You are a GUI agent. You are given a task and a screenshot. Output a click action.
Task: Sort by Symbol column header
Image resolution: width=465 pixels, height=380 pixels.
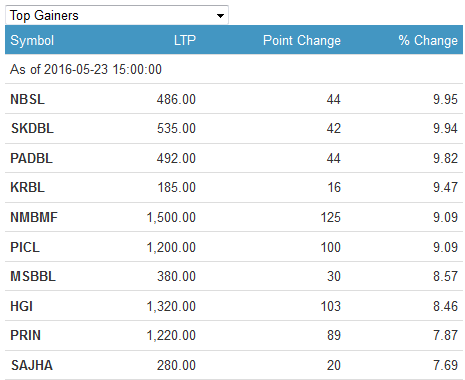click(32, 41)
